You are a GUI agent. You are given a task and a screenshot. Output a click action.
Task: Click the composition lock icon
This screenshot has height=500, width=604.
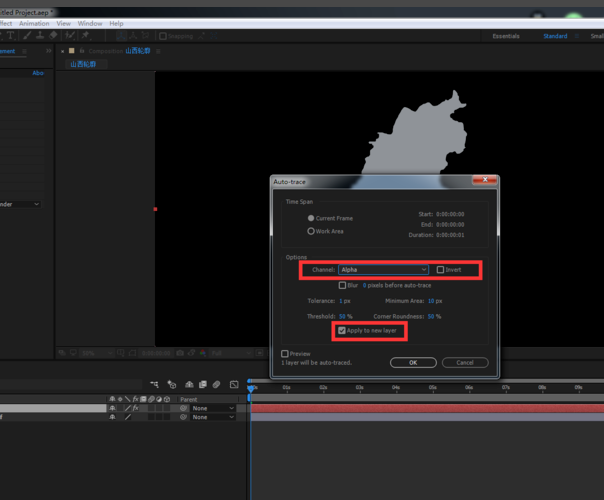(82, 50)
